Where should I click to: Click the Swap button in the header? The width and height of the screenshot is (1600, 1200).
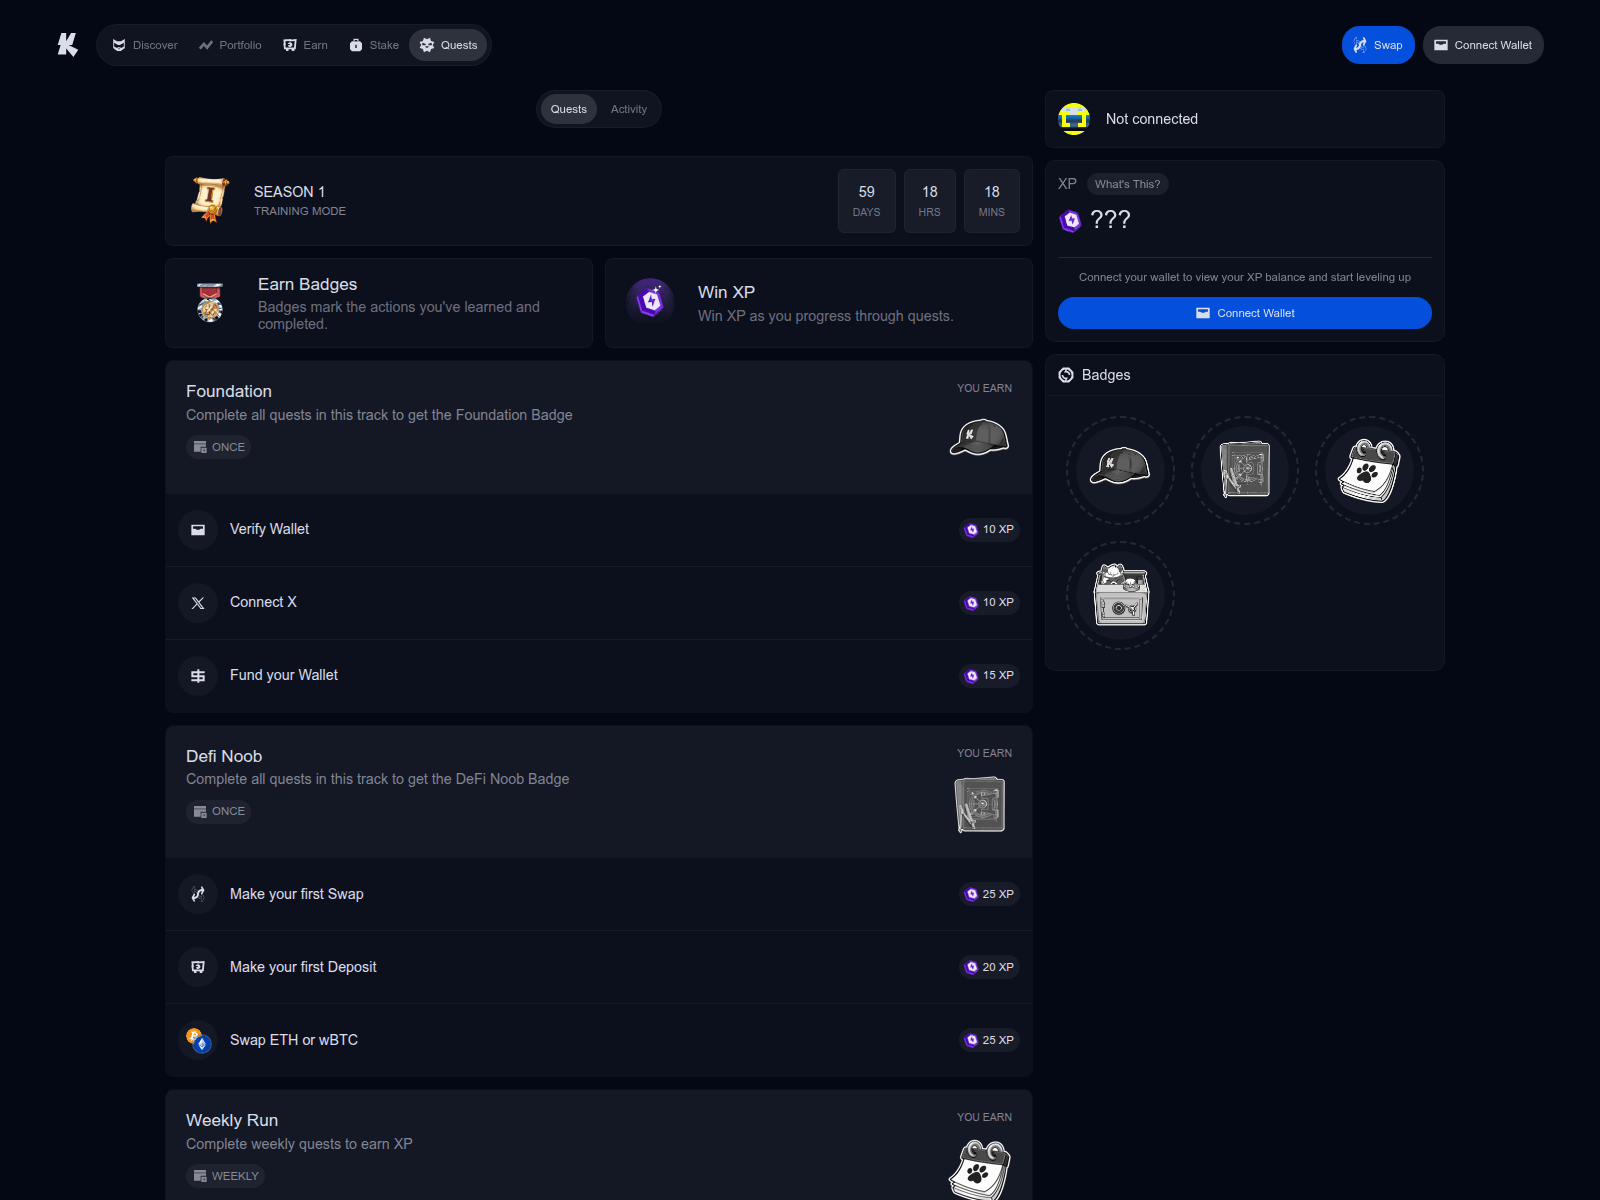[1378, 45]
